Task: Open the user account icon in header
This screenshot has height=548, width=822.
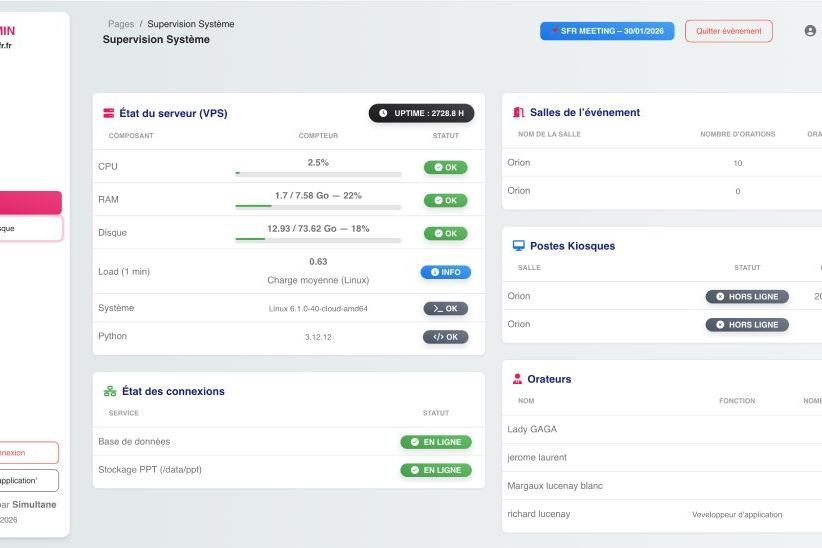Action: tap(810, 31)
